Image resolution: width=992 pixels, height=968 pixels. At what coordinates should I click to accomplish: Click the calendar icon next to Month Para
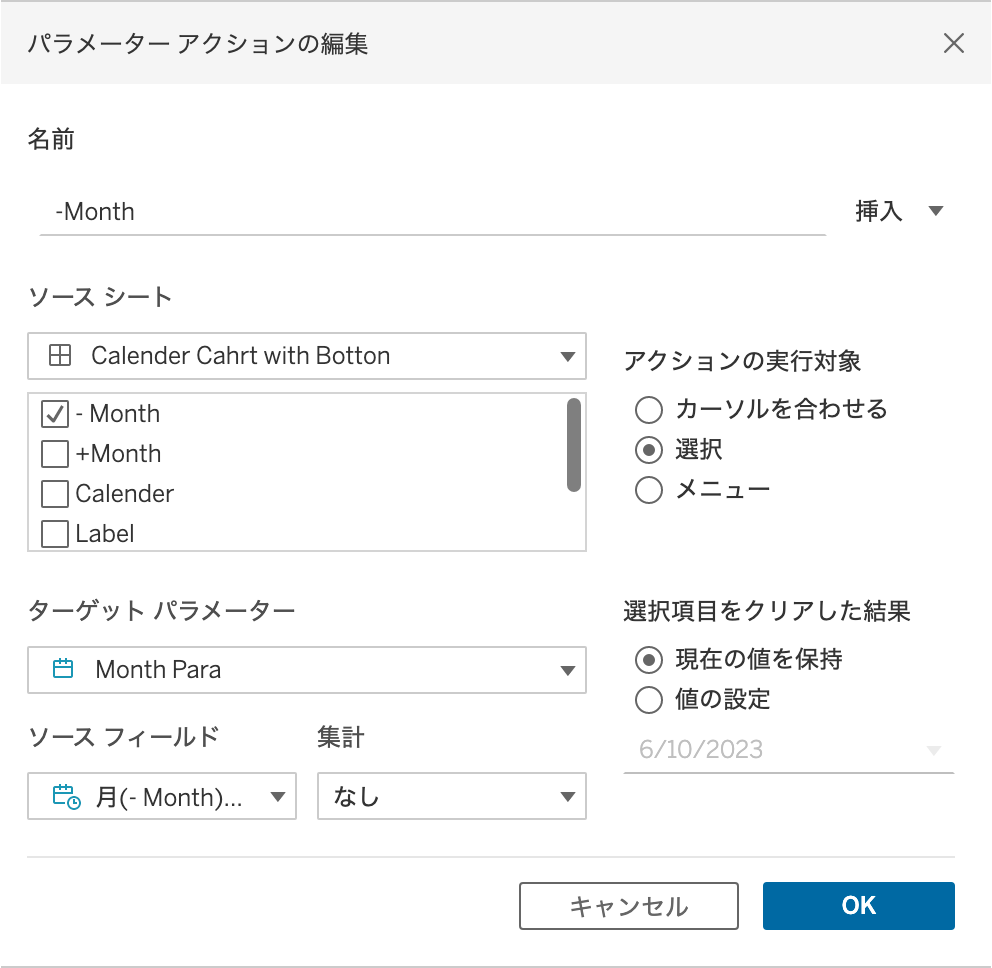[63, 669]
